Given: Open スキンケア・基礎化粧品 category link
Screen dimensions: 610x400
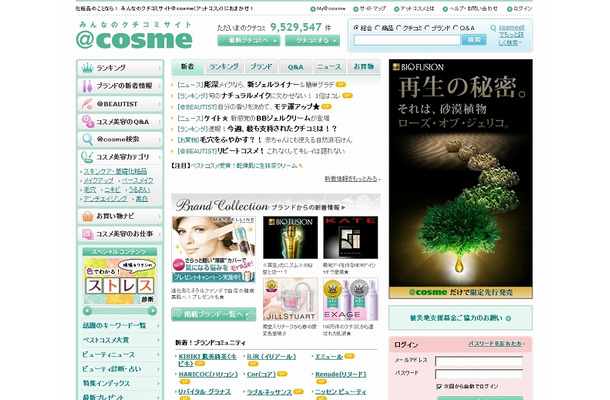Looking at the screenshot, I should (x=115, y=171).
